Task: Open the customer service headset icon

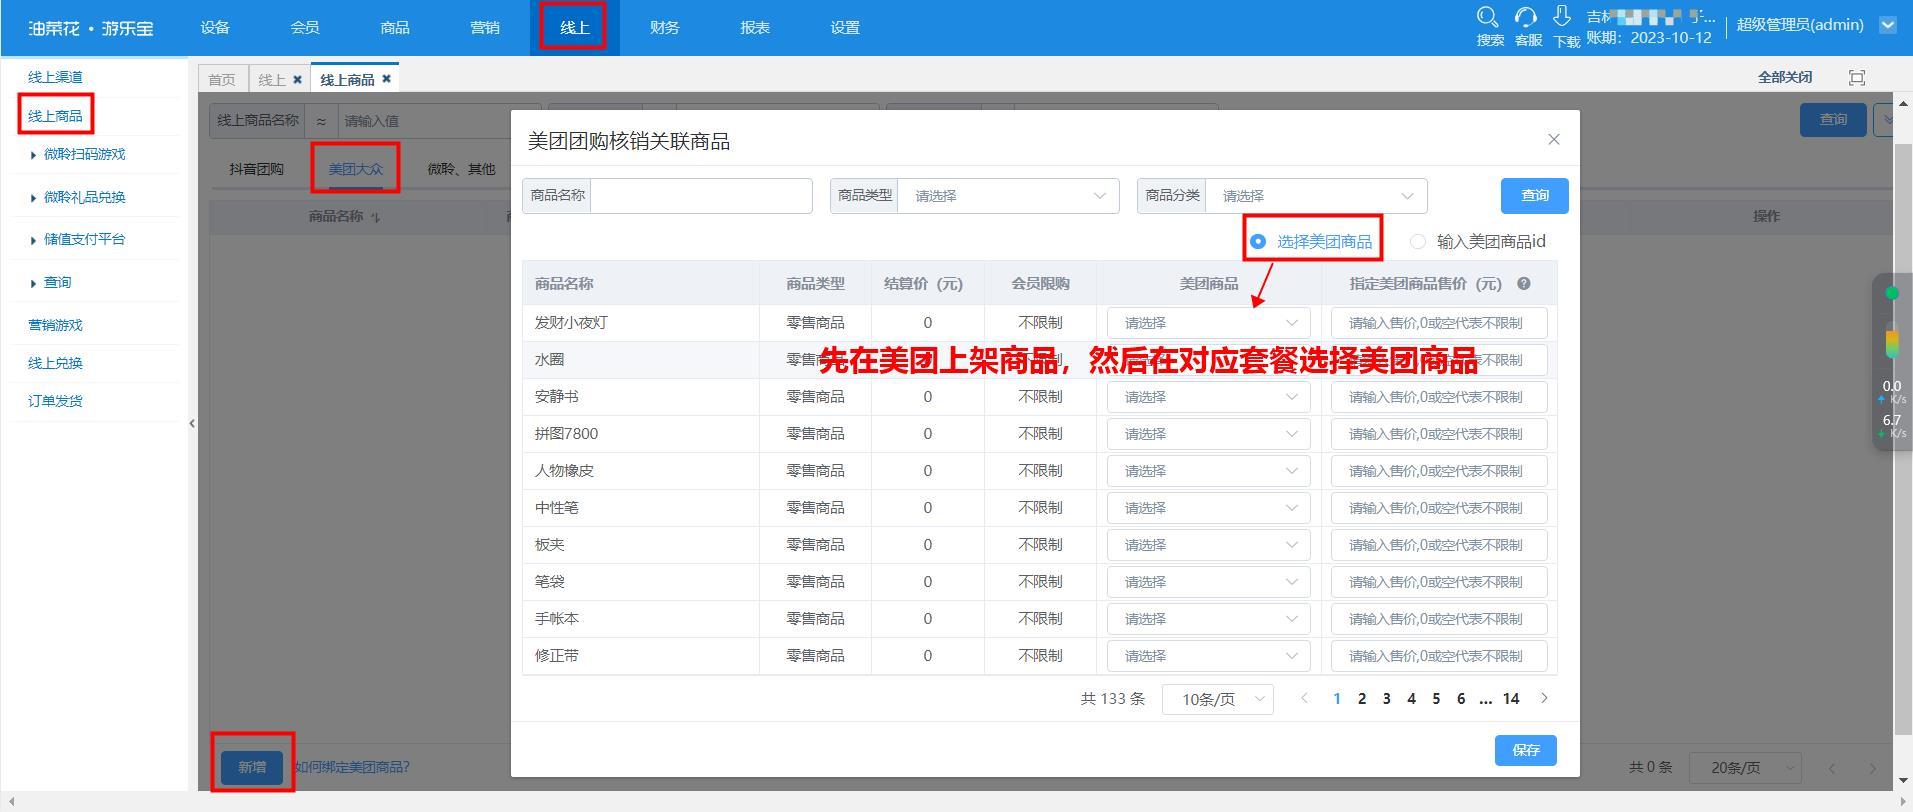Action: point(1525,17)
